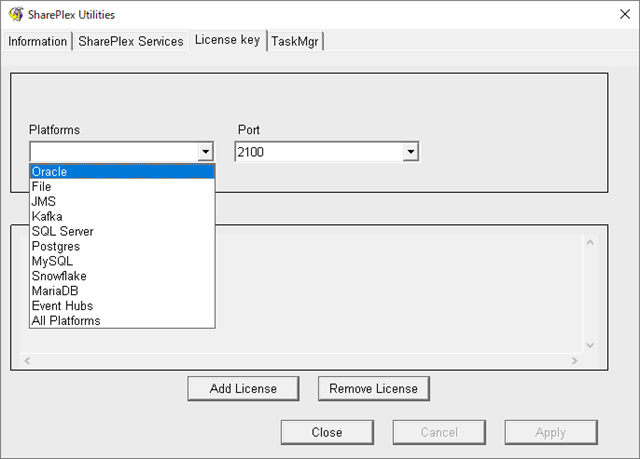
Task: Switch to the Information tab
Action: click(x=38, y=41)
